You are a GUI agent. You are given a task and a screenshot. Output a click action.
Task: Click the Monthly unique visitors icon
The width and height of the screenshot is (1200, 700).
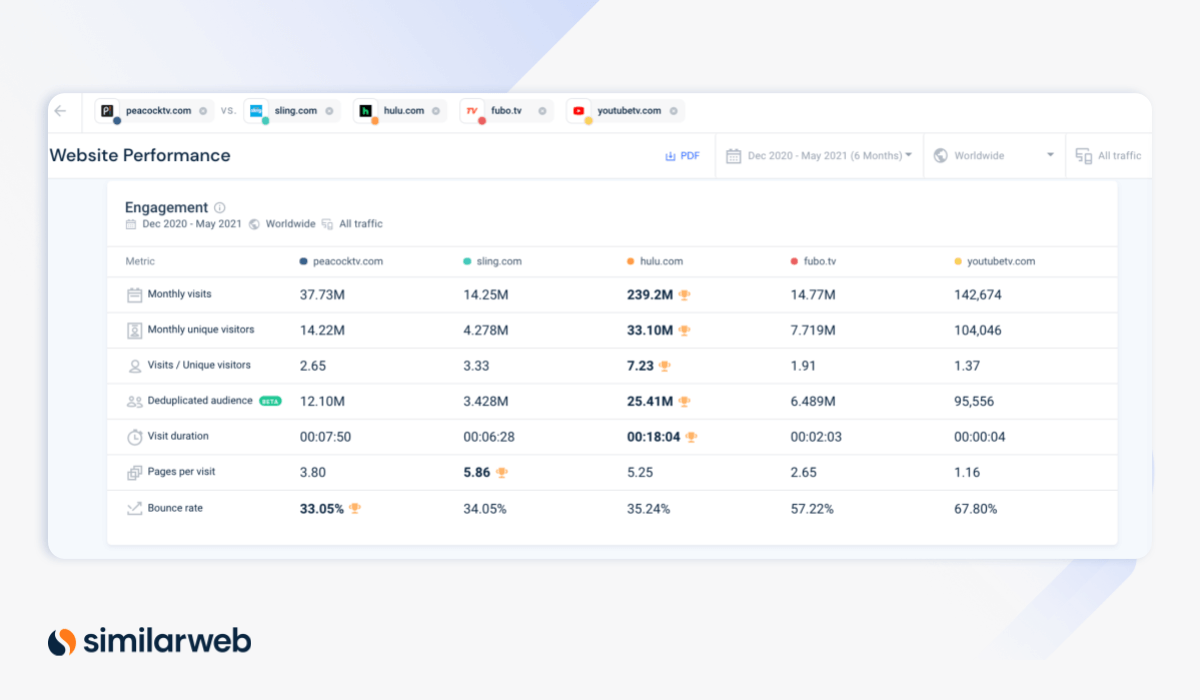pos(134,330)
